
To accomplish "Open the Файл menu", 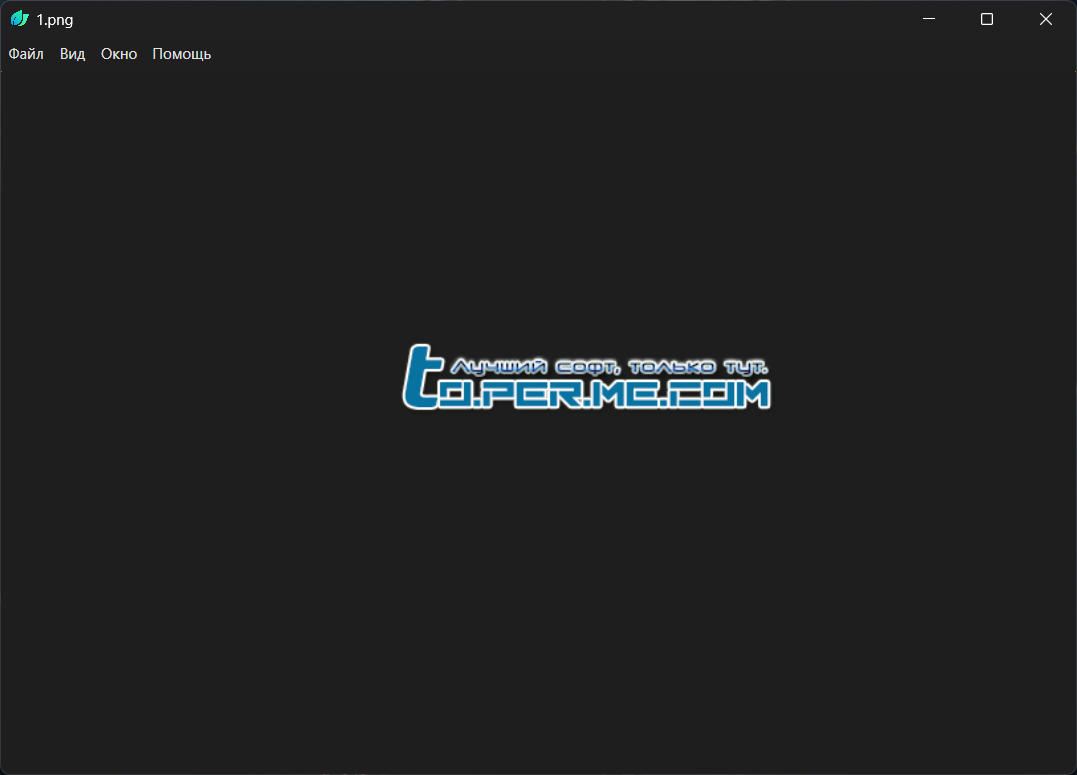I will (26, 54).
